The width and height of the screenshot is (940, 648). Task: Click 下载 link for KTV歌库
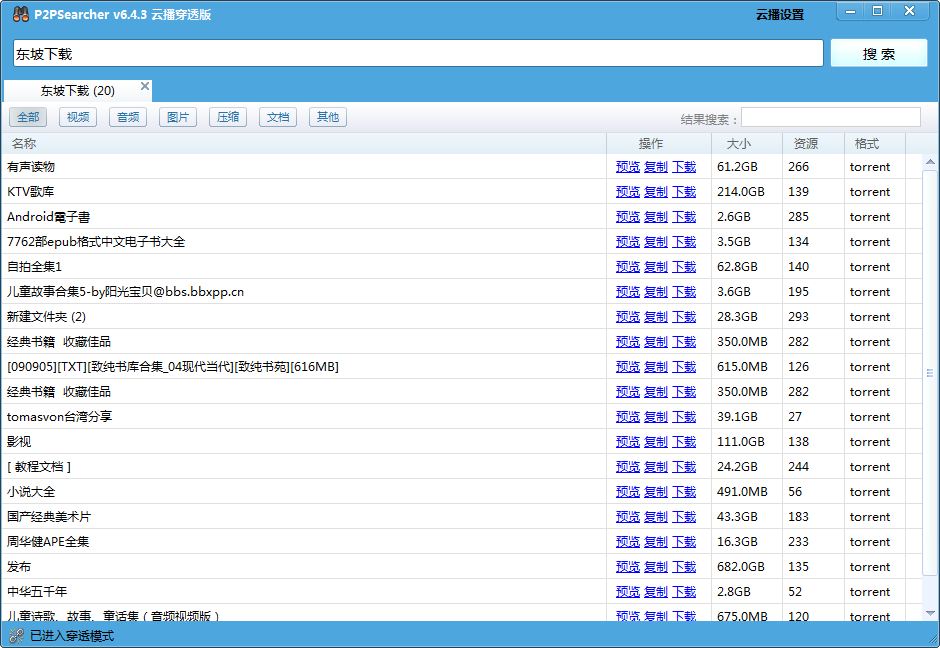(684, 192)
